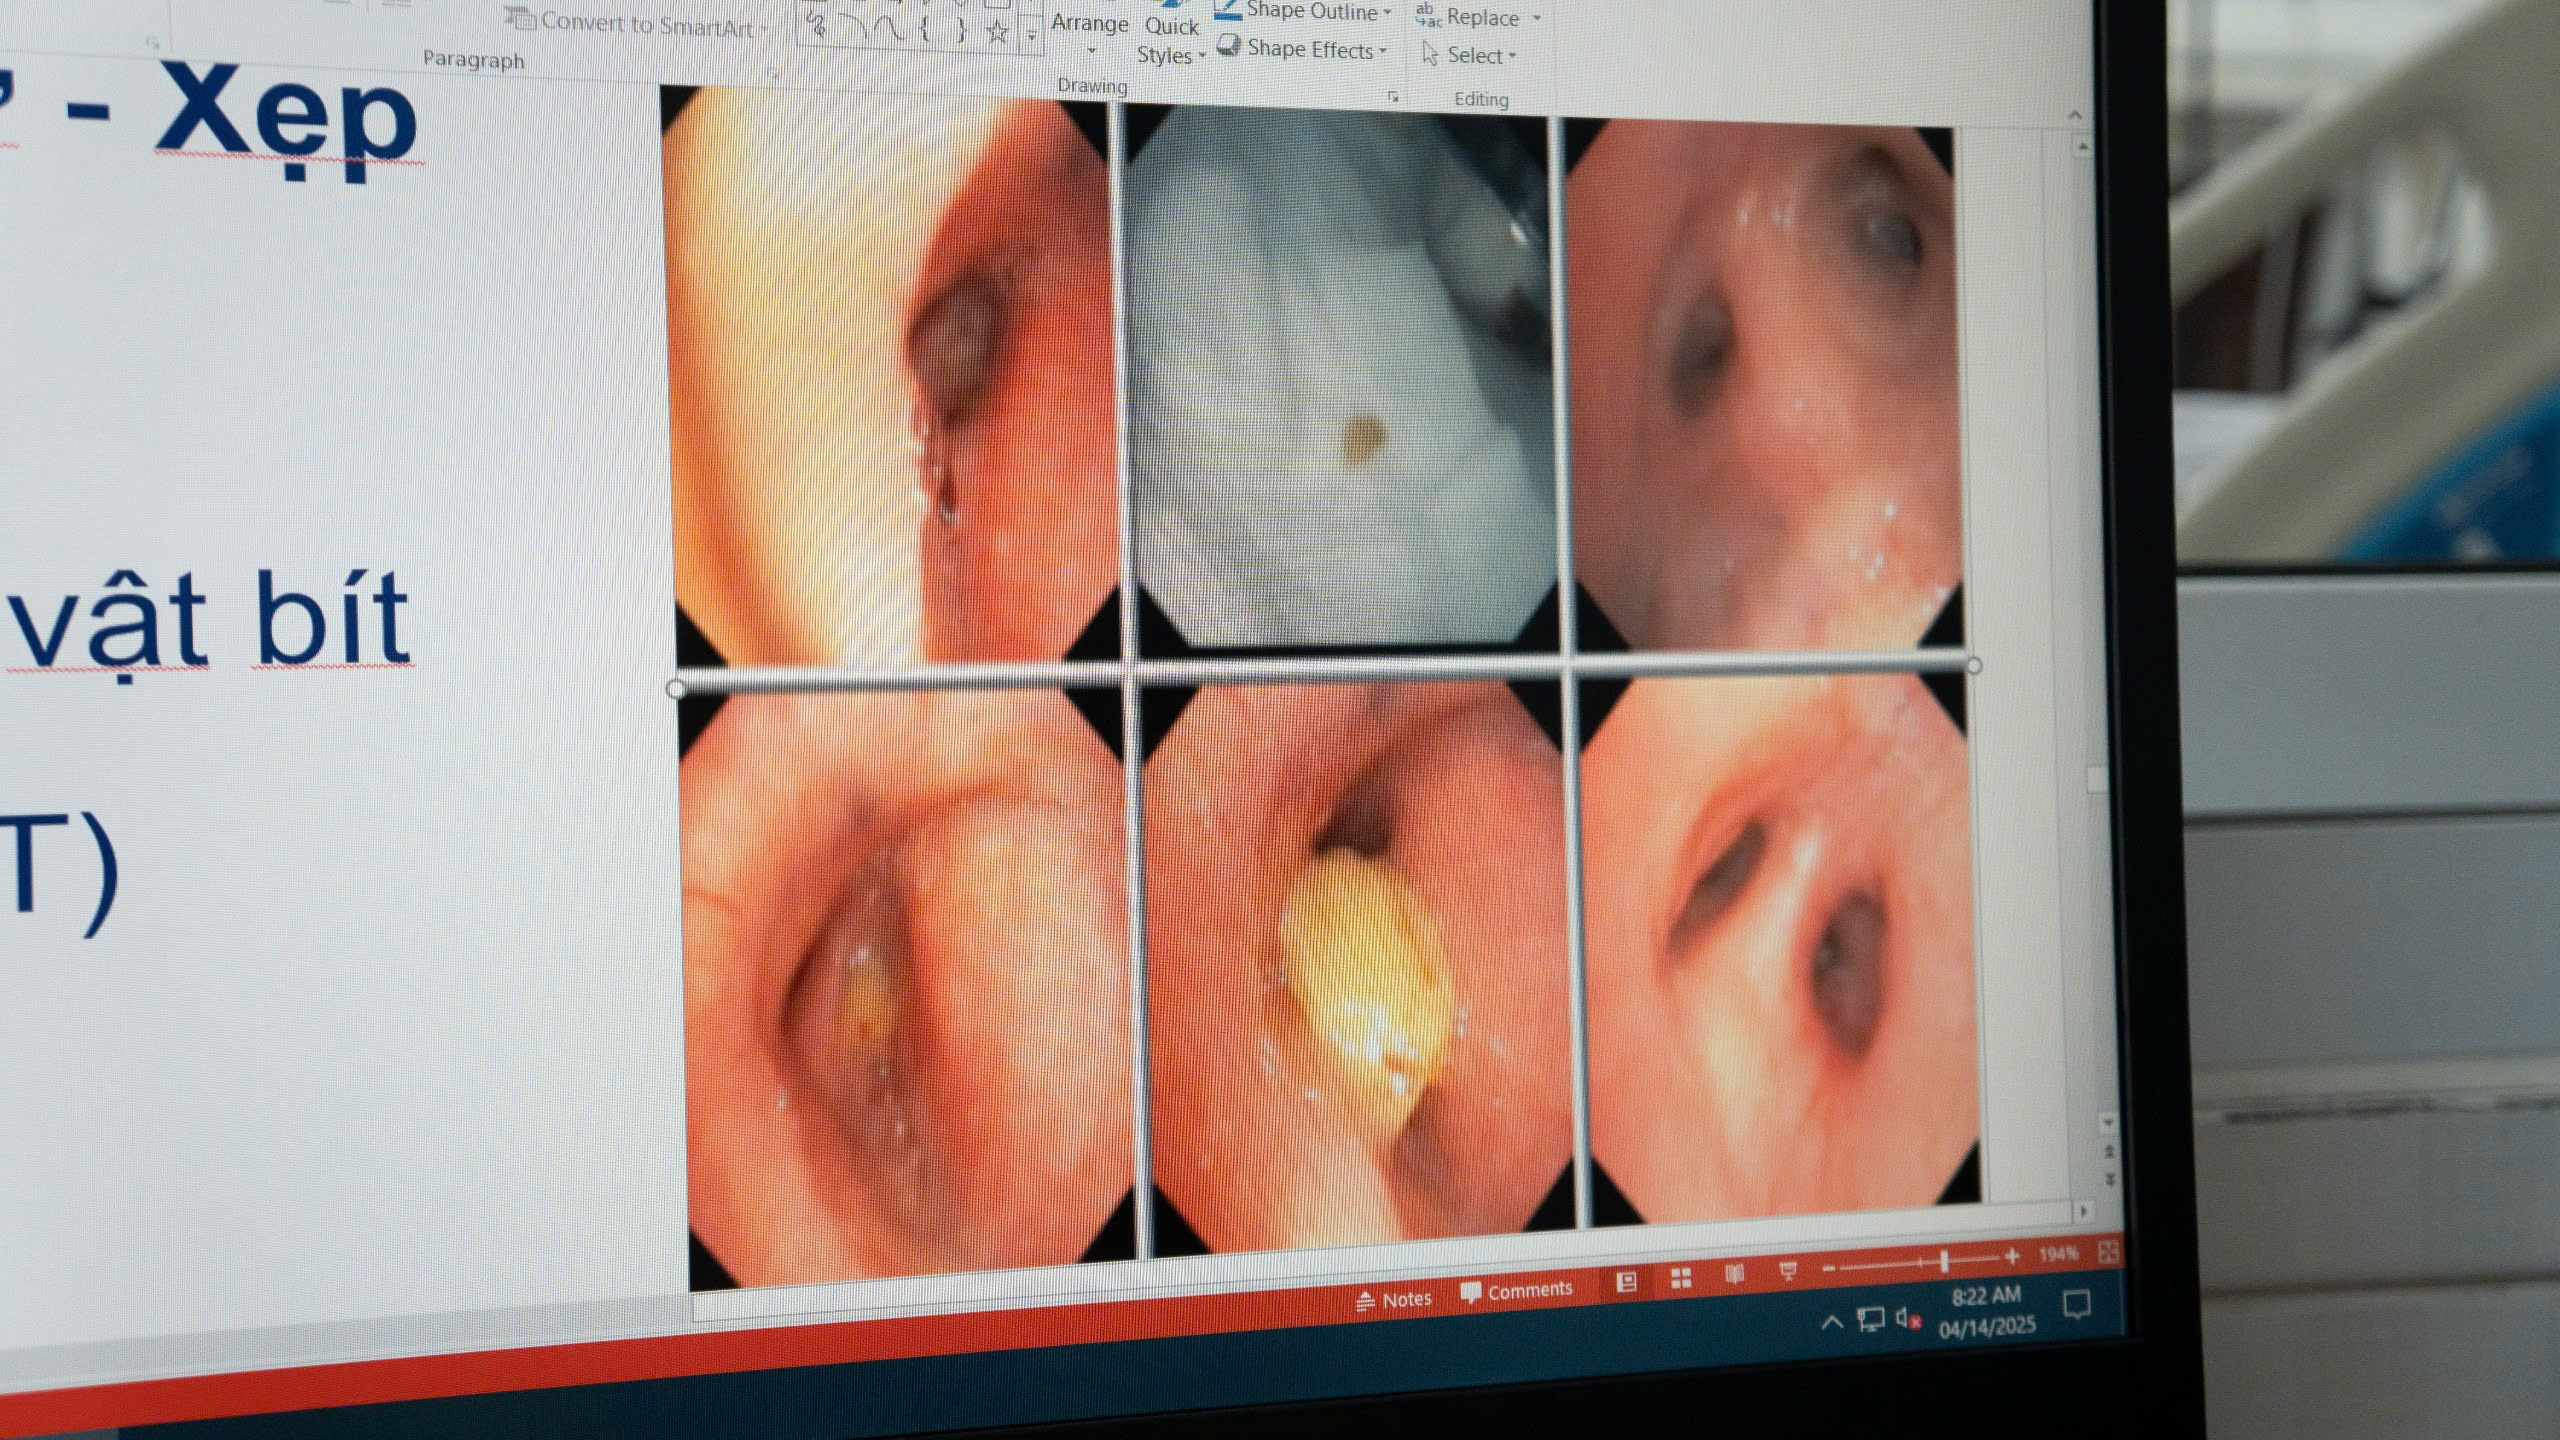Switch to Normal view

(x=1627, y=1281)
